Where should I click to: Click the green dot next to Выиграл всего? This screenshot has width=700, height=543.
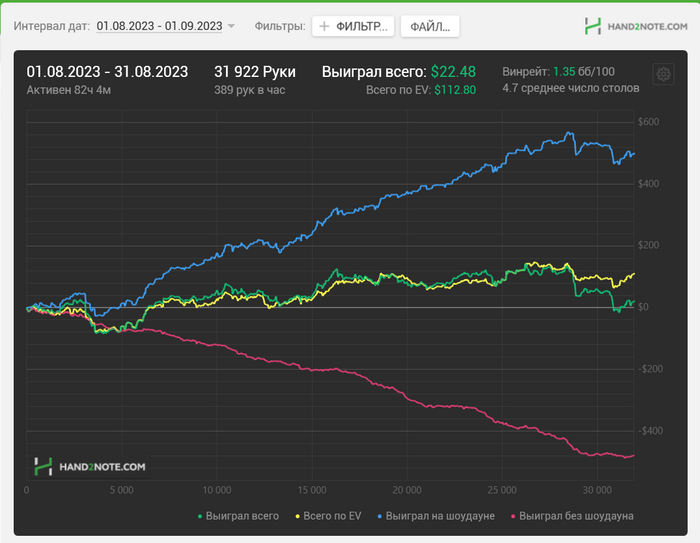[200, 517]
